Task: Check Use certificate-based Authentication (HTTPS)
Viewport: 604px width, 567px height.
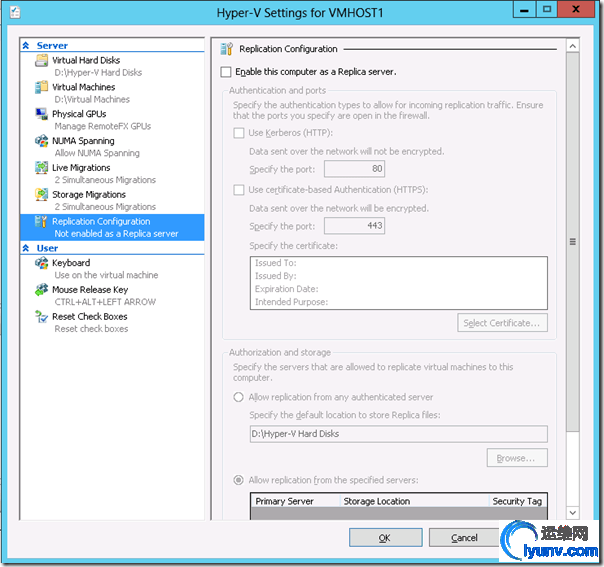Action: [x=239, y=190]
